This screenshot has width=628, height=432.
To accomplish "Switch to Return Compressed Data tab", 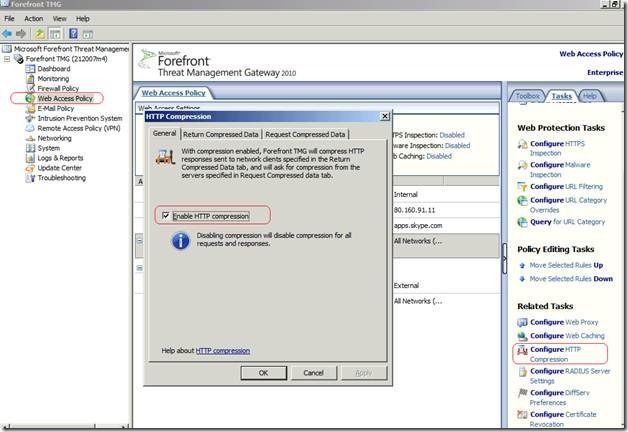I will [221, 135].
